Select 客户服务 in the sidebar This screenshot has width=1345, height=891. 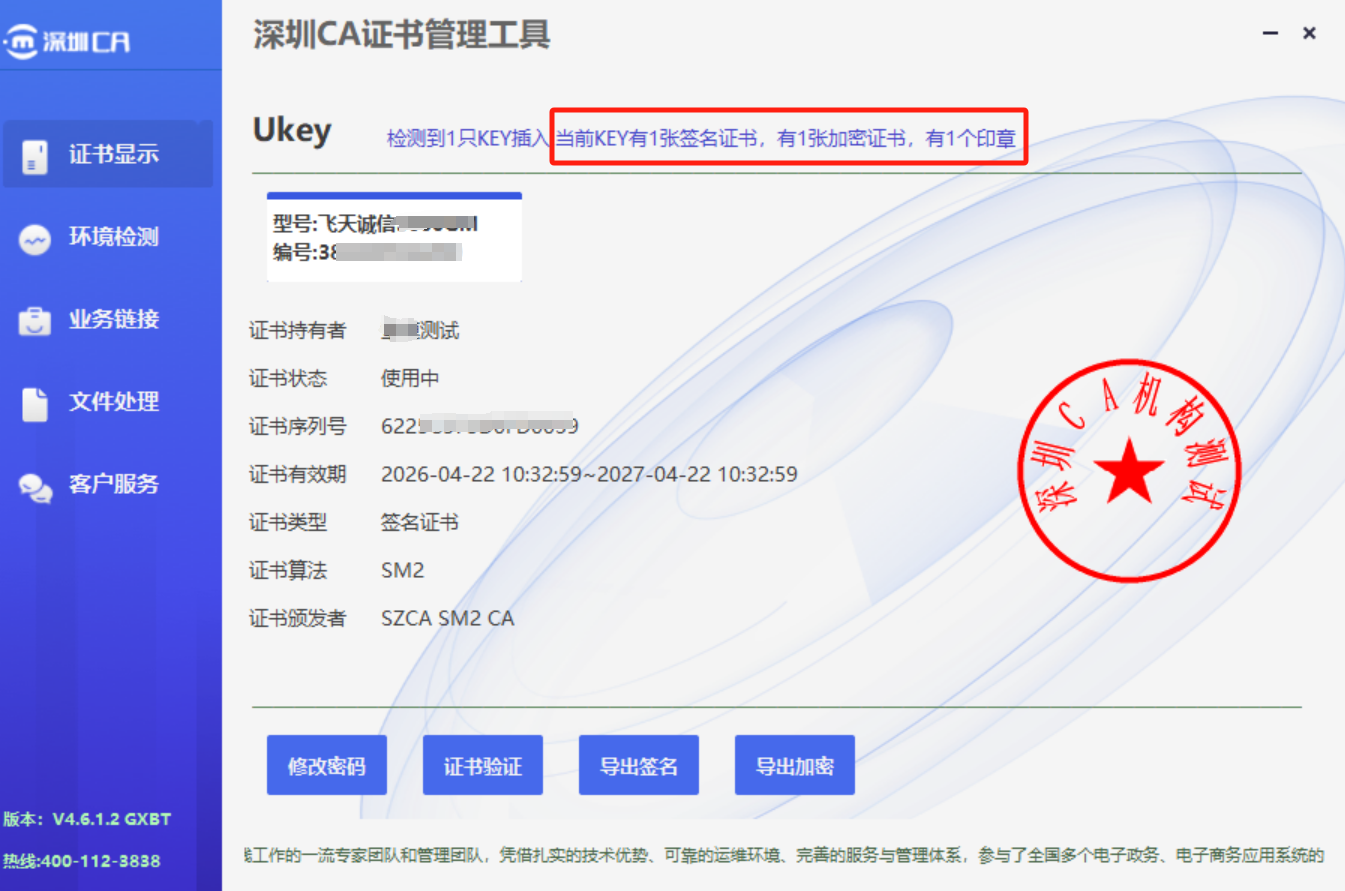pyautogui.click(x=108, y=484)
